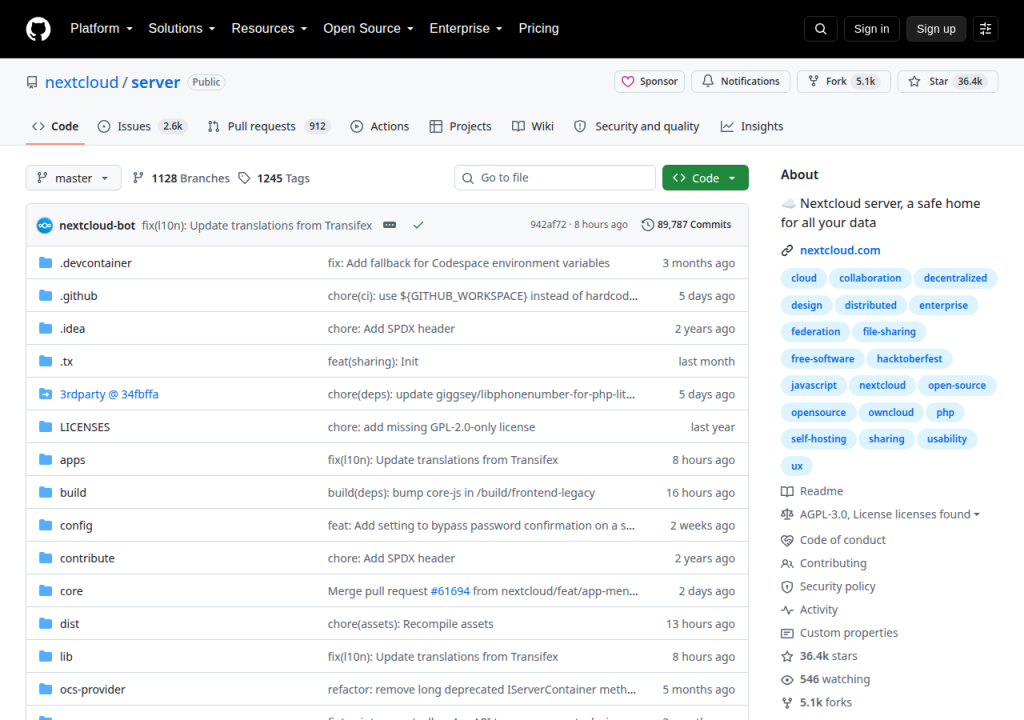Click the .devcontainer folder icon
The image size is (1024, 720).
[45, 263]
